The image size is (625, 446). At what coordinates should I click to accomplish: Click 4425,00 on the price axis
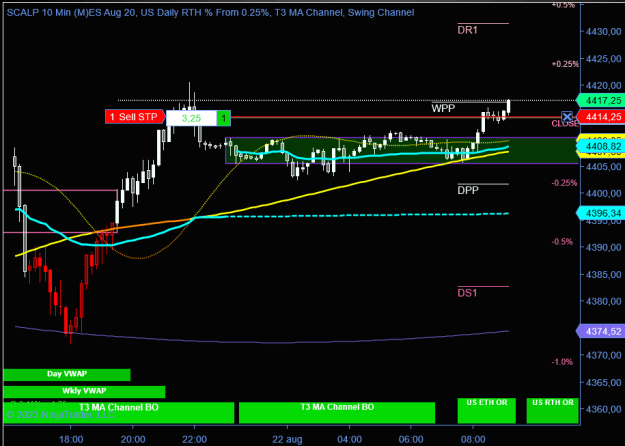coord(603,59)
